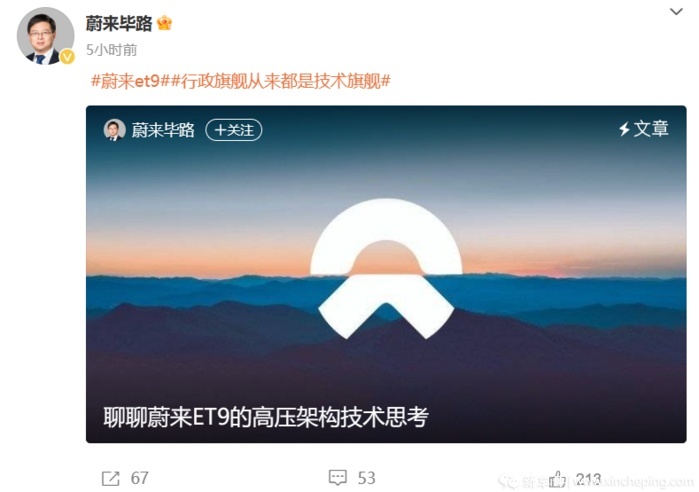Image resolution: width=699 pixels, height=492 pixels.
Task: Open article titled 聊聊蔚来ET9的高压架构技术思考
Action: pyautogui.click(x=266, y=417)
